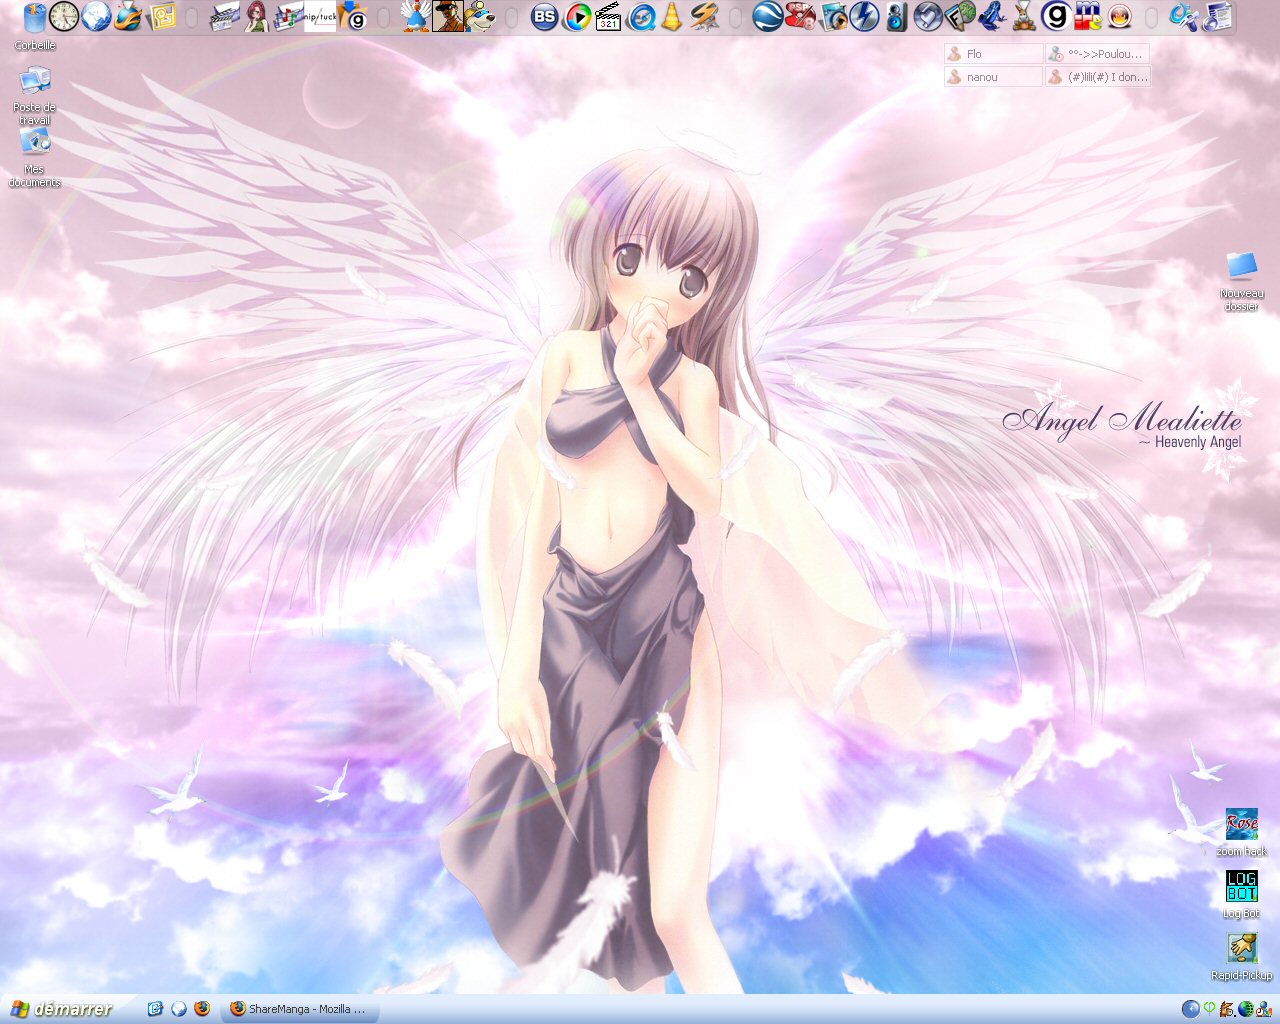1280x1024 pixels.
Task: Open the clapperboard film strip dock icon
Action: coord(225,16)
